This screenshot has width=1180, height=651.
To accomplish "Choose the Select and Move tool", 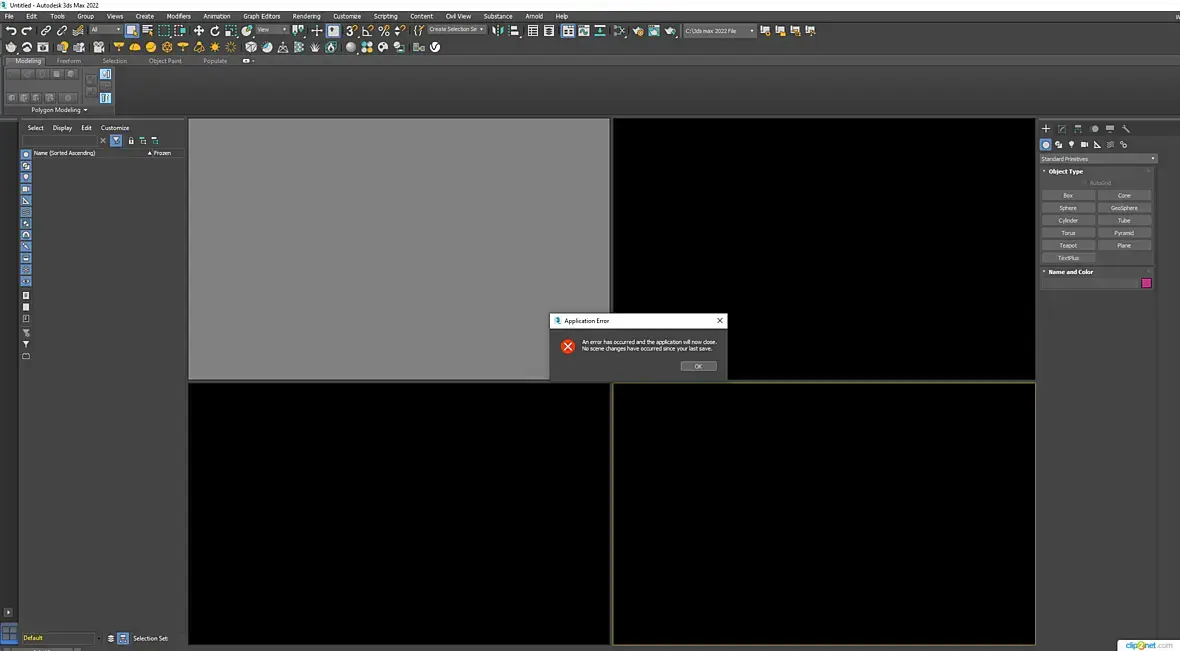I will click(x=199, y=31).
